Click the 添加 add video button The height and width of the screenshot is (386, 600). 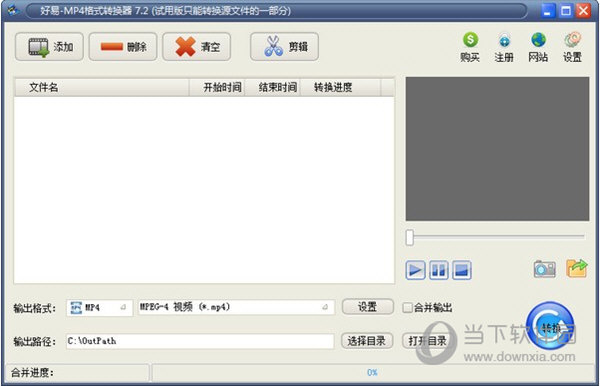pyautogui.click(x=49, y=47)
